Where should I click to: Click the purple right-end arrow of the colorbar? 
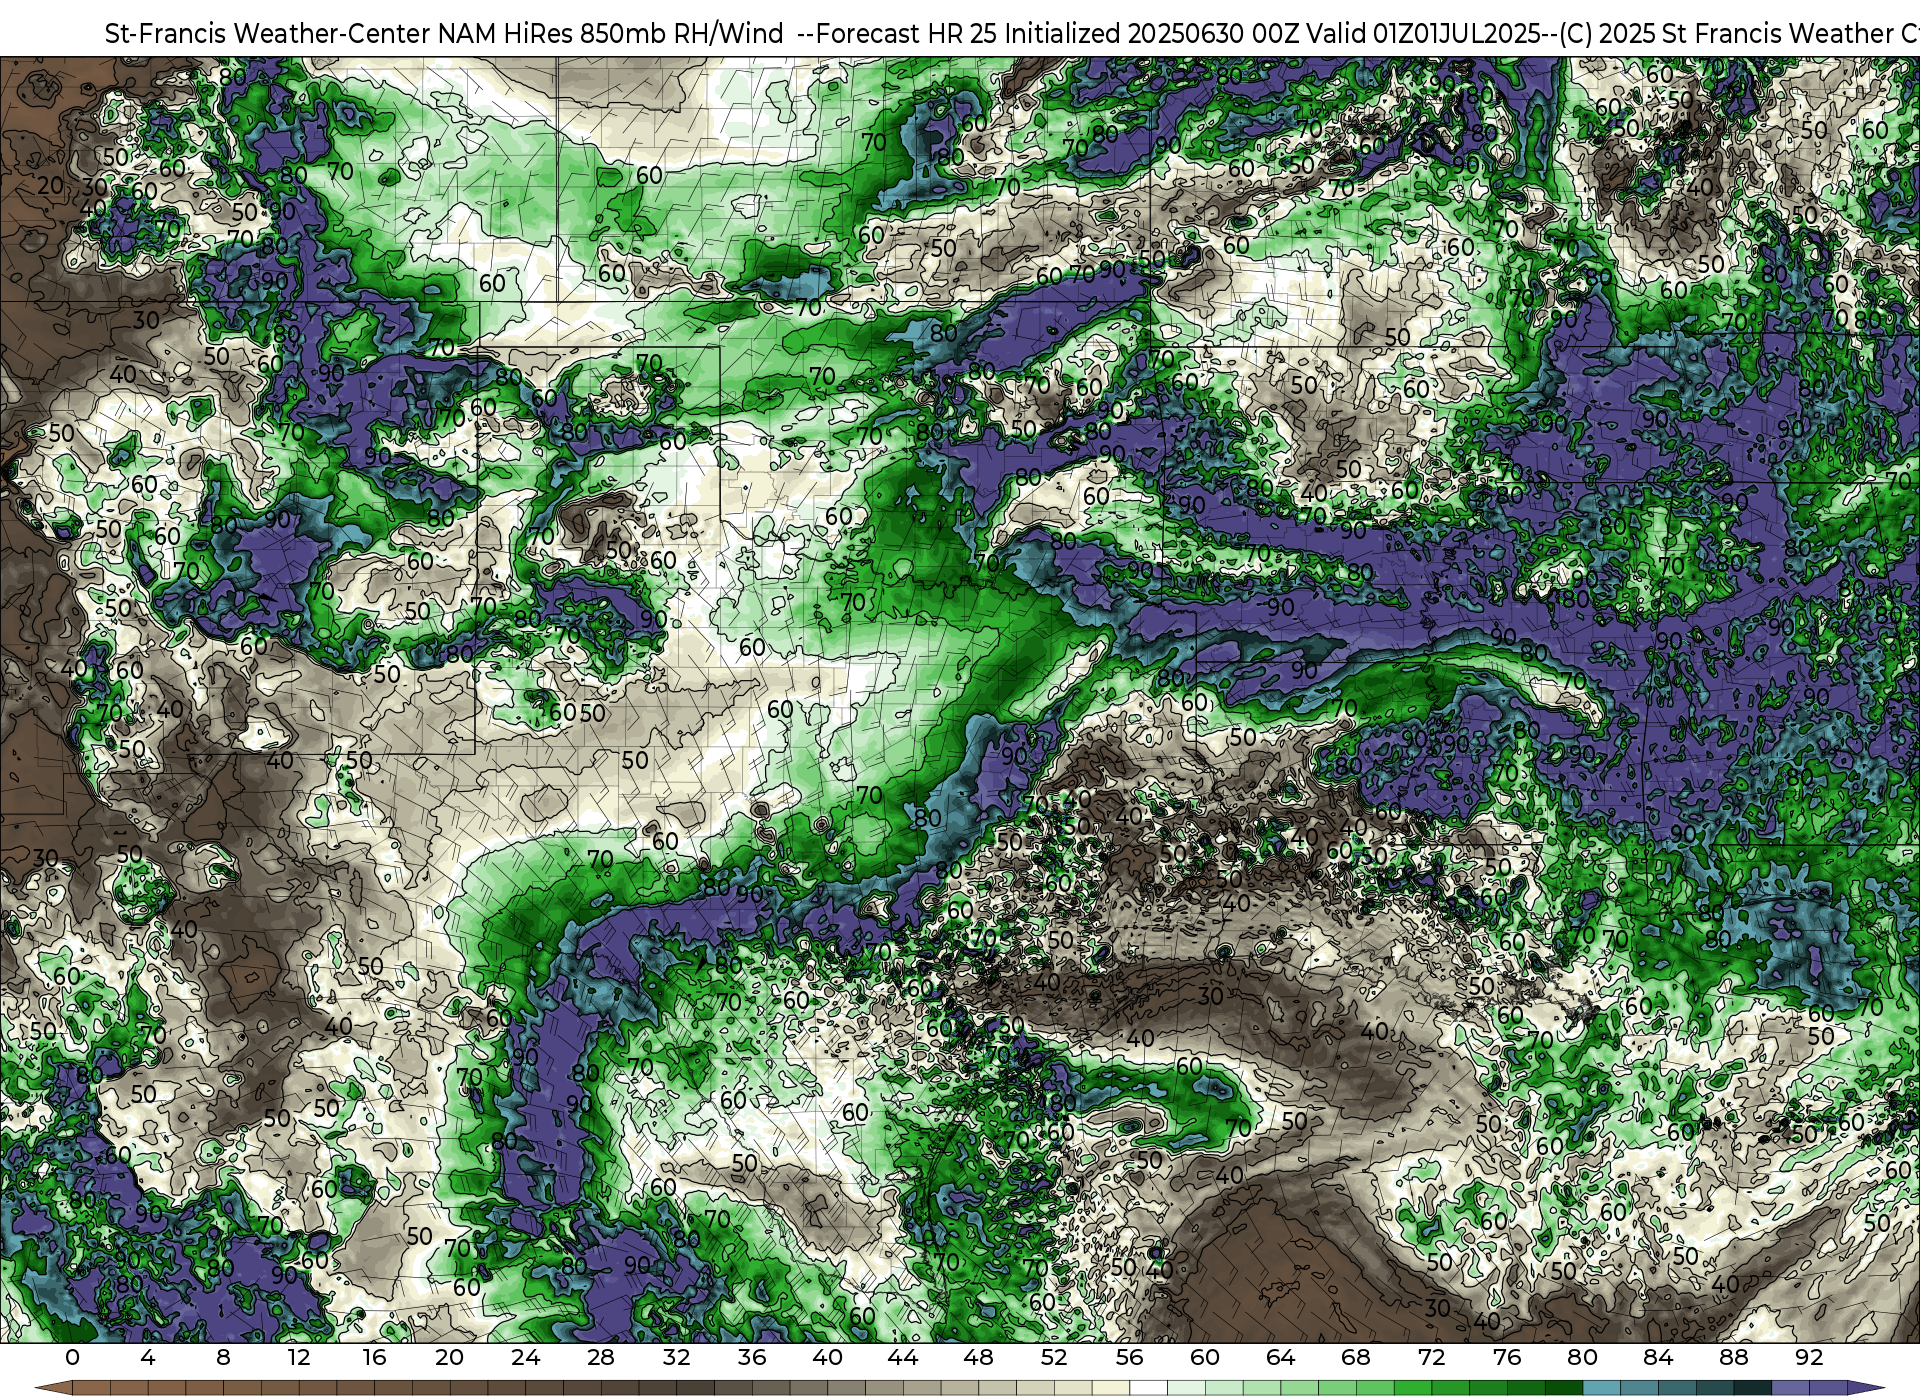(x=1864, y=1389)
